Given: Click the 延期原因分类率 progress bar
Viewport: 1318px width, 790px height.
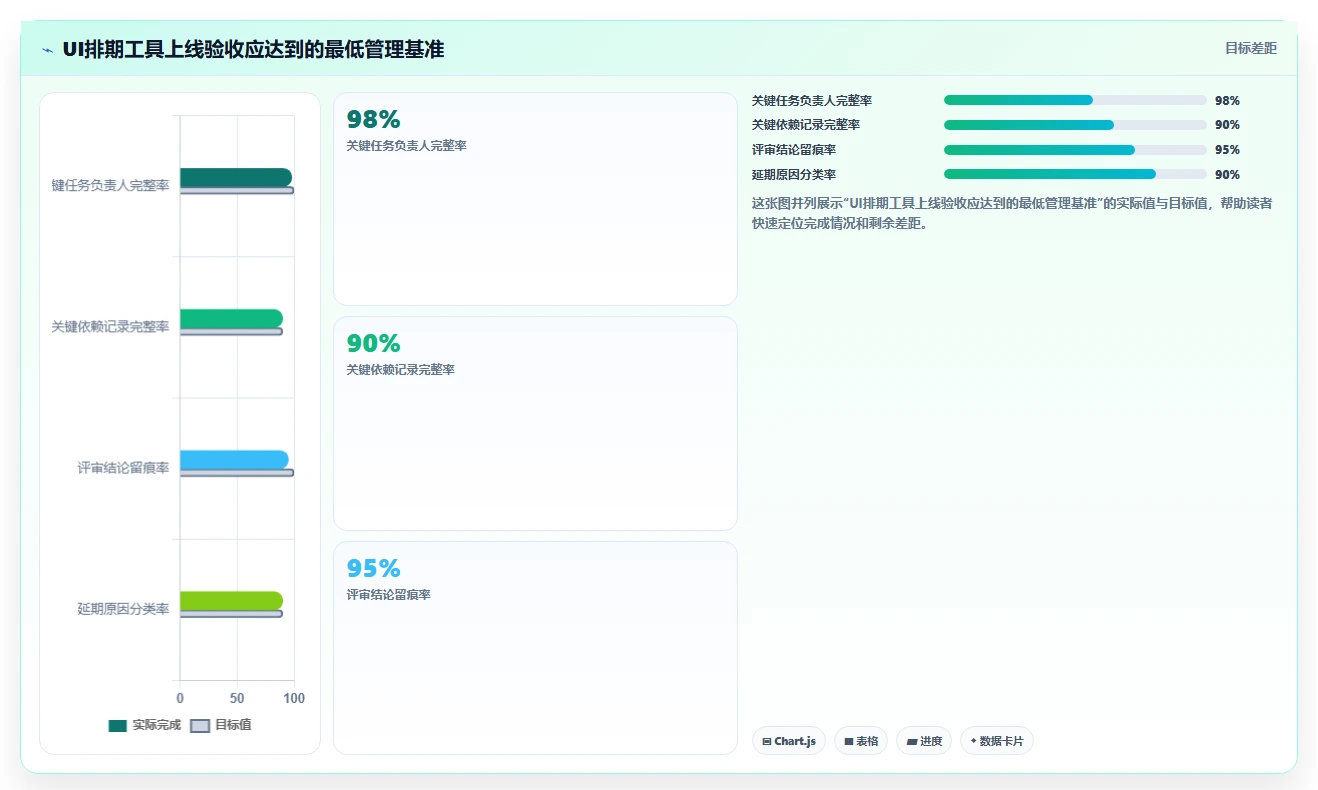Looking at the screenshot, I should coord(1075,174).
